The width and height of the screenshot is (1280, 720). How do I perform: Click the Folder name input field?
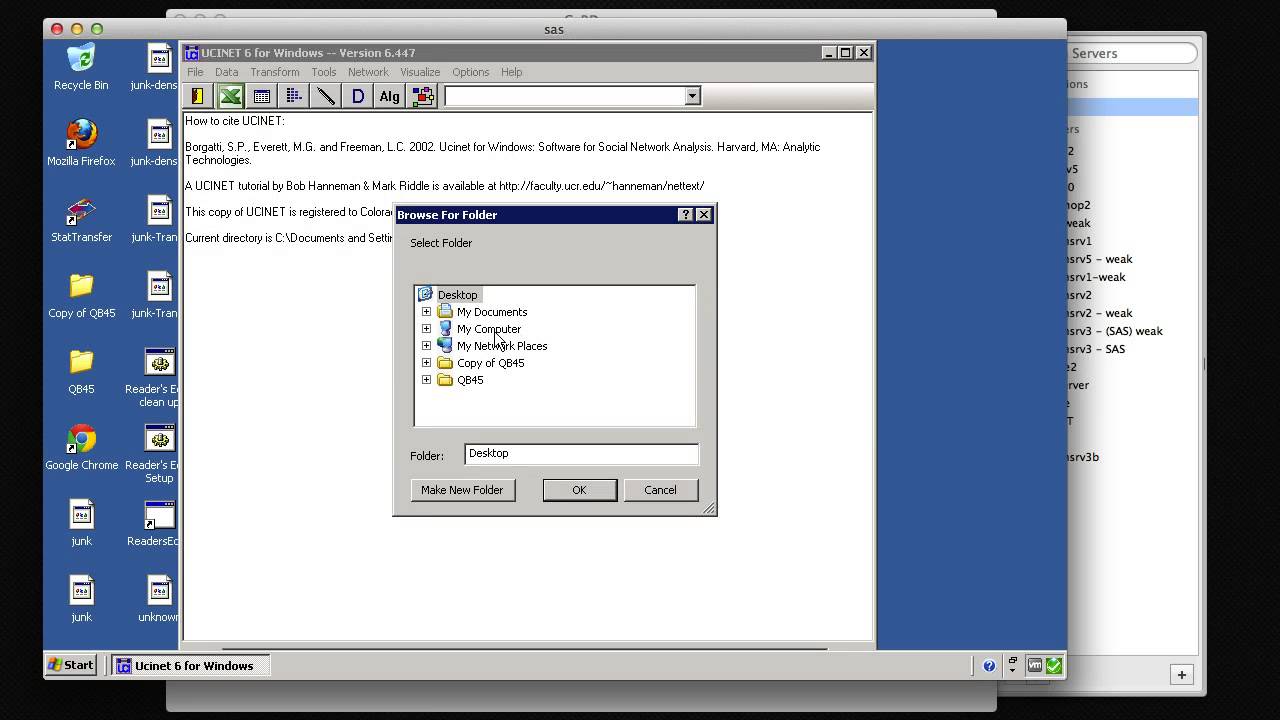581,454
